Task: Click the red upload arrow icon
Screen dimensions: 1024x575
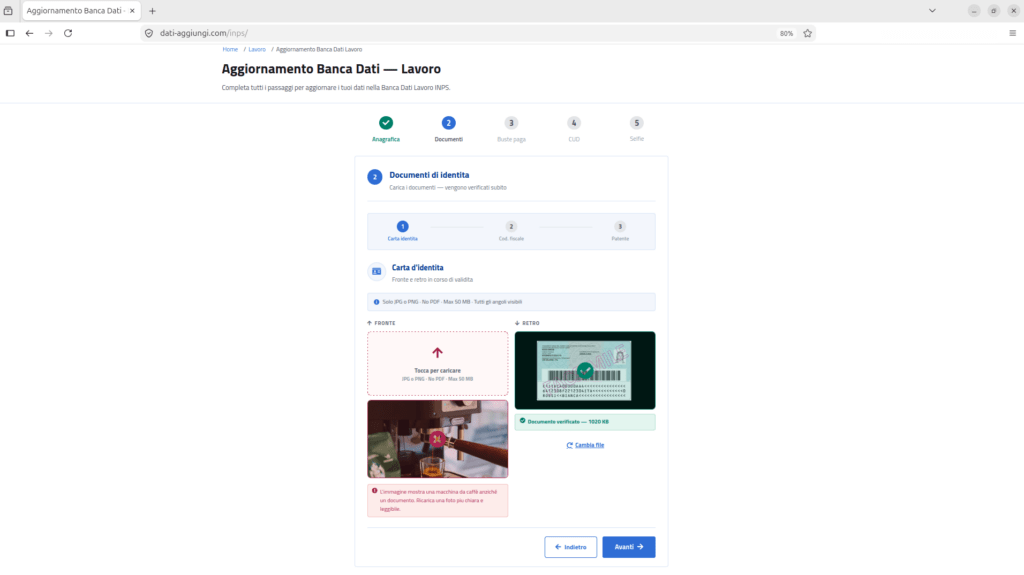Action: tap(438, 353)
